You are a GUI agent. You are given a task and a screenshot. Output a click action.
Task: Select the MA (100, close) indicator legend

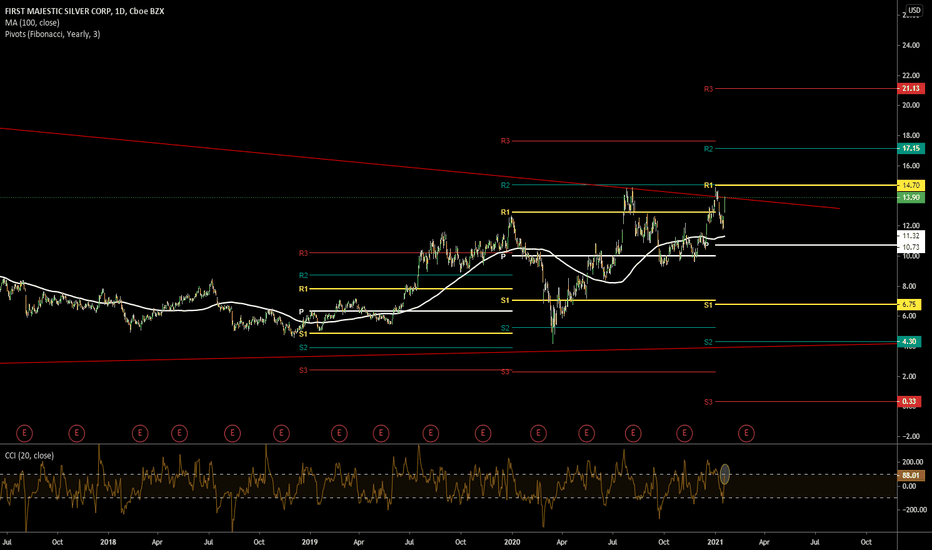pyautogui.click(x=32, y=23)
